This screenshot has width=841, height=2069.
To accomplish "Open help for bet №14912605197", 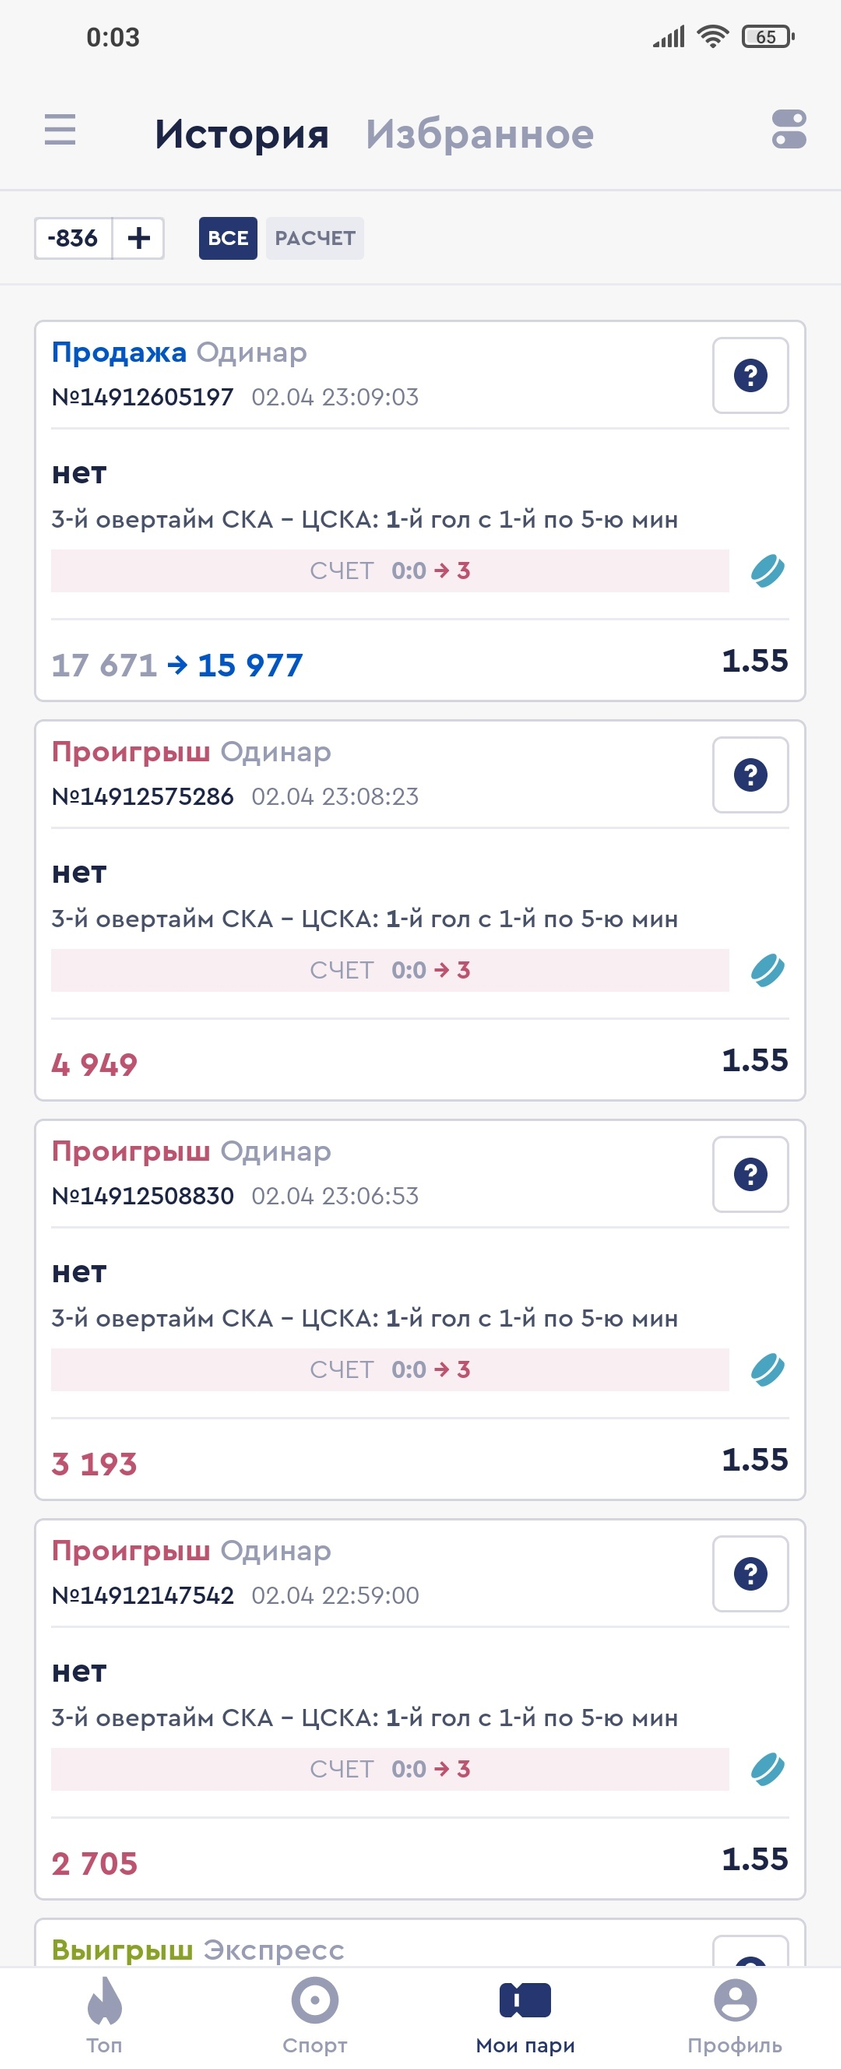I will tap(750, 375).
